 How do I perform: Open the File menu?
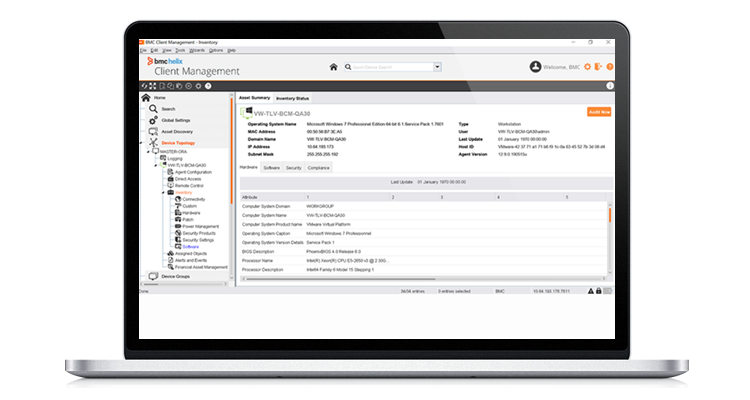click(143, 50)
